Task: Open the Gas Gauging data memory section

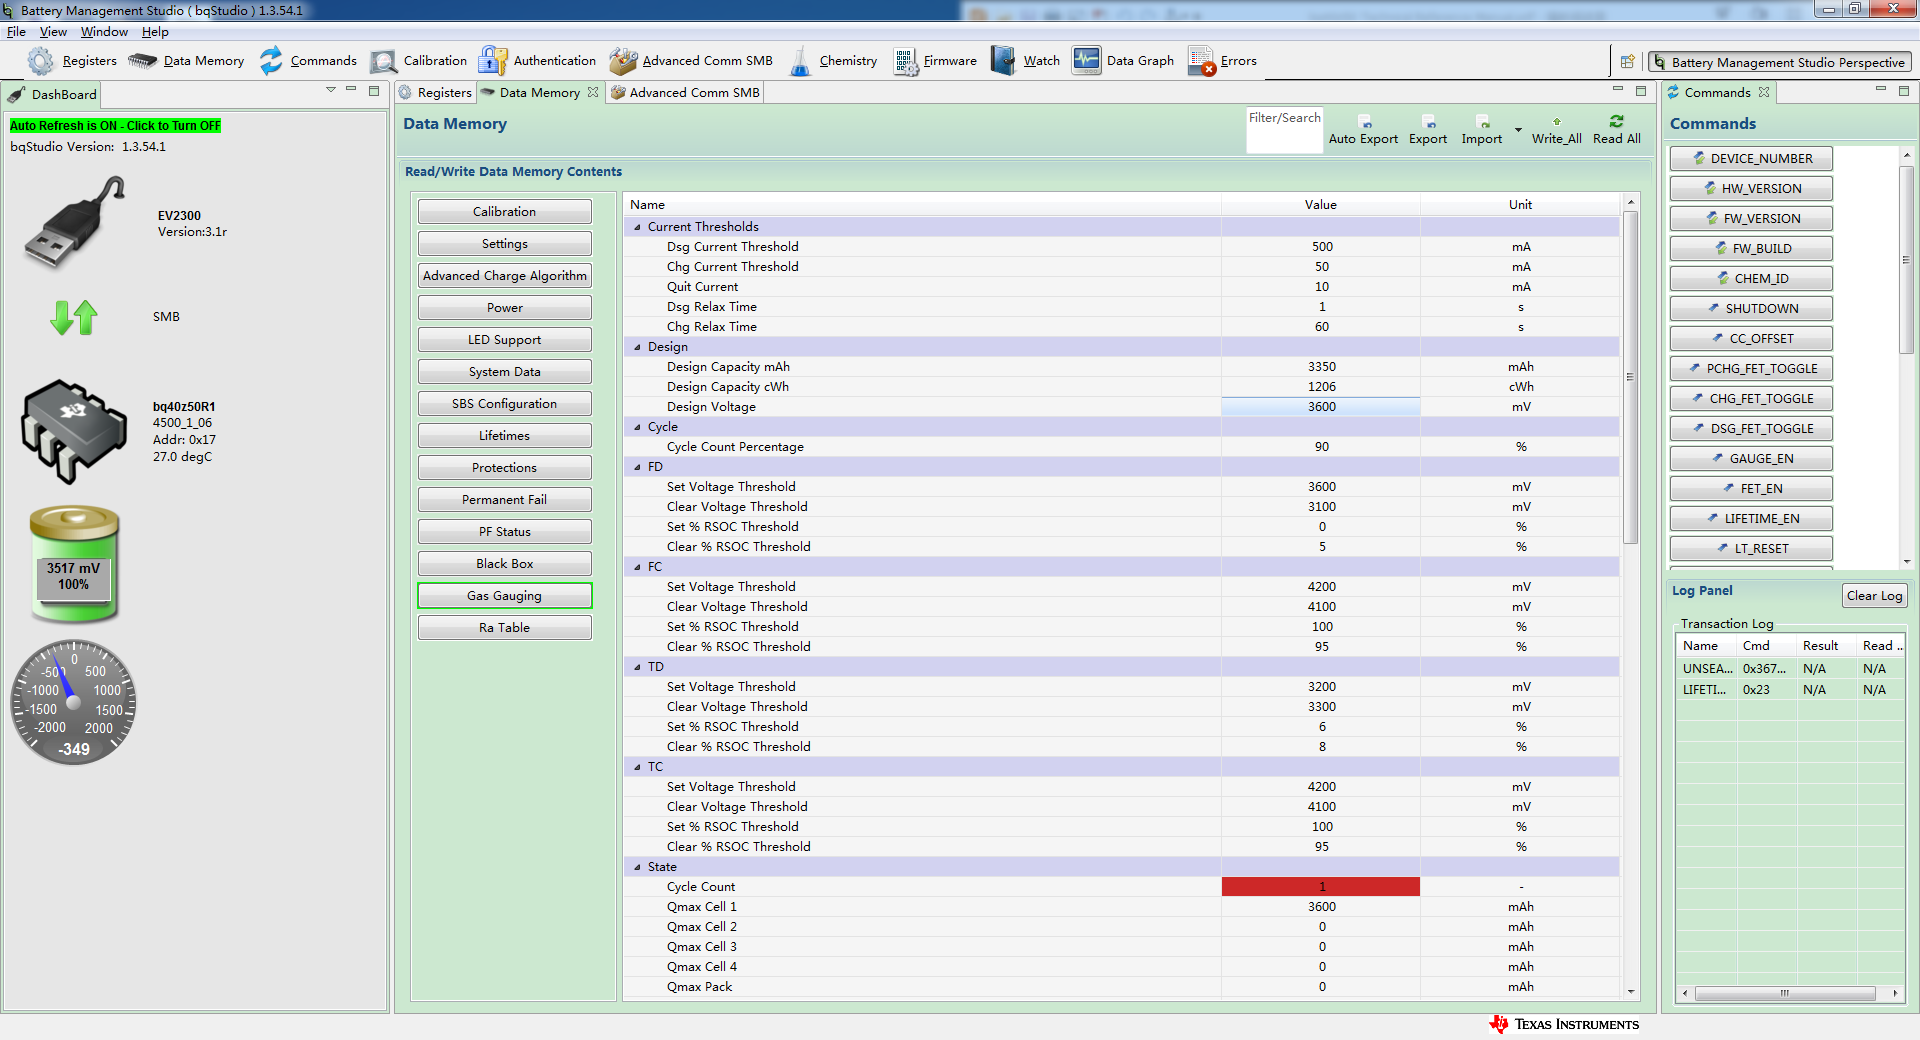Action: tap(505, 596)
